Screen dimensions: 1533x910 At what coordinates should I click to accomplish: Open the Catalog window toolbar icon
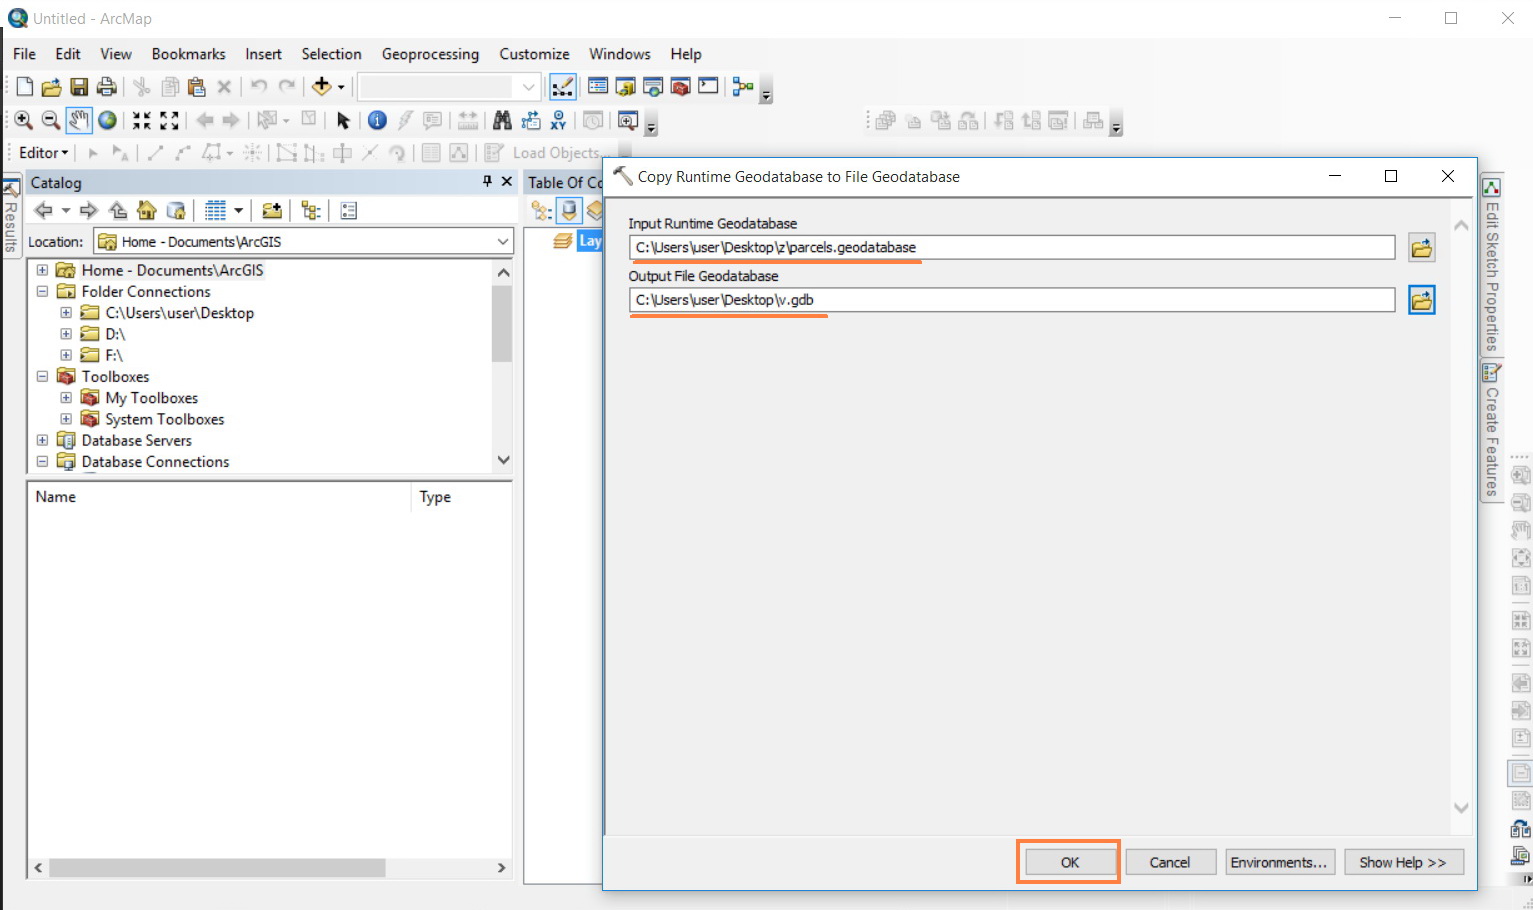pos(626,87)
